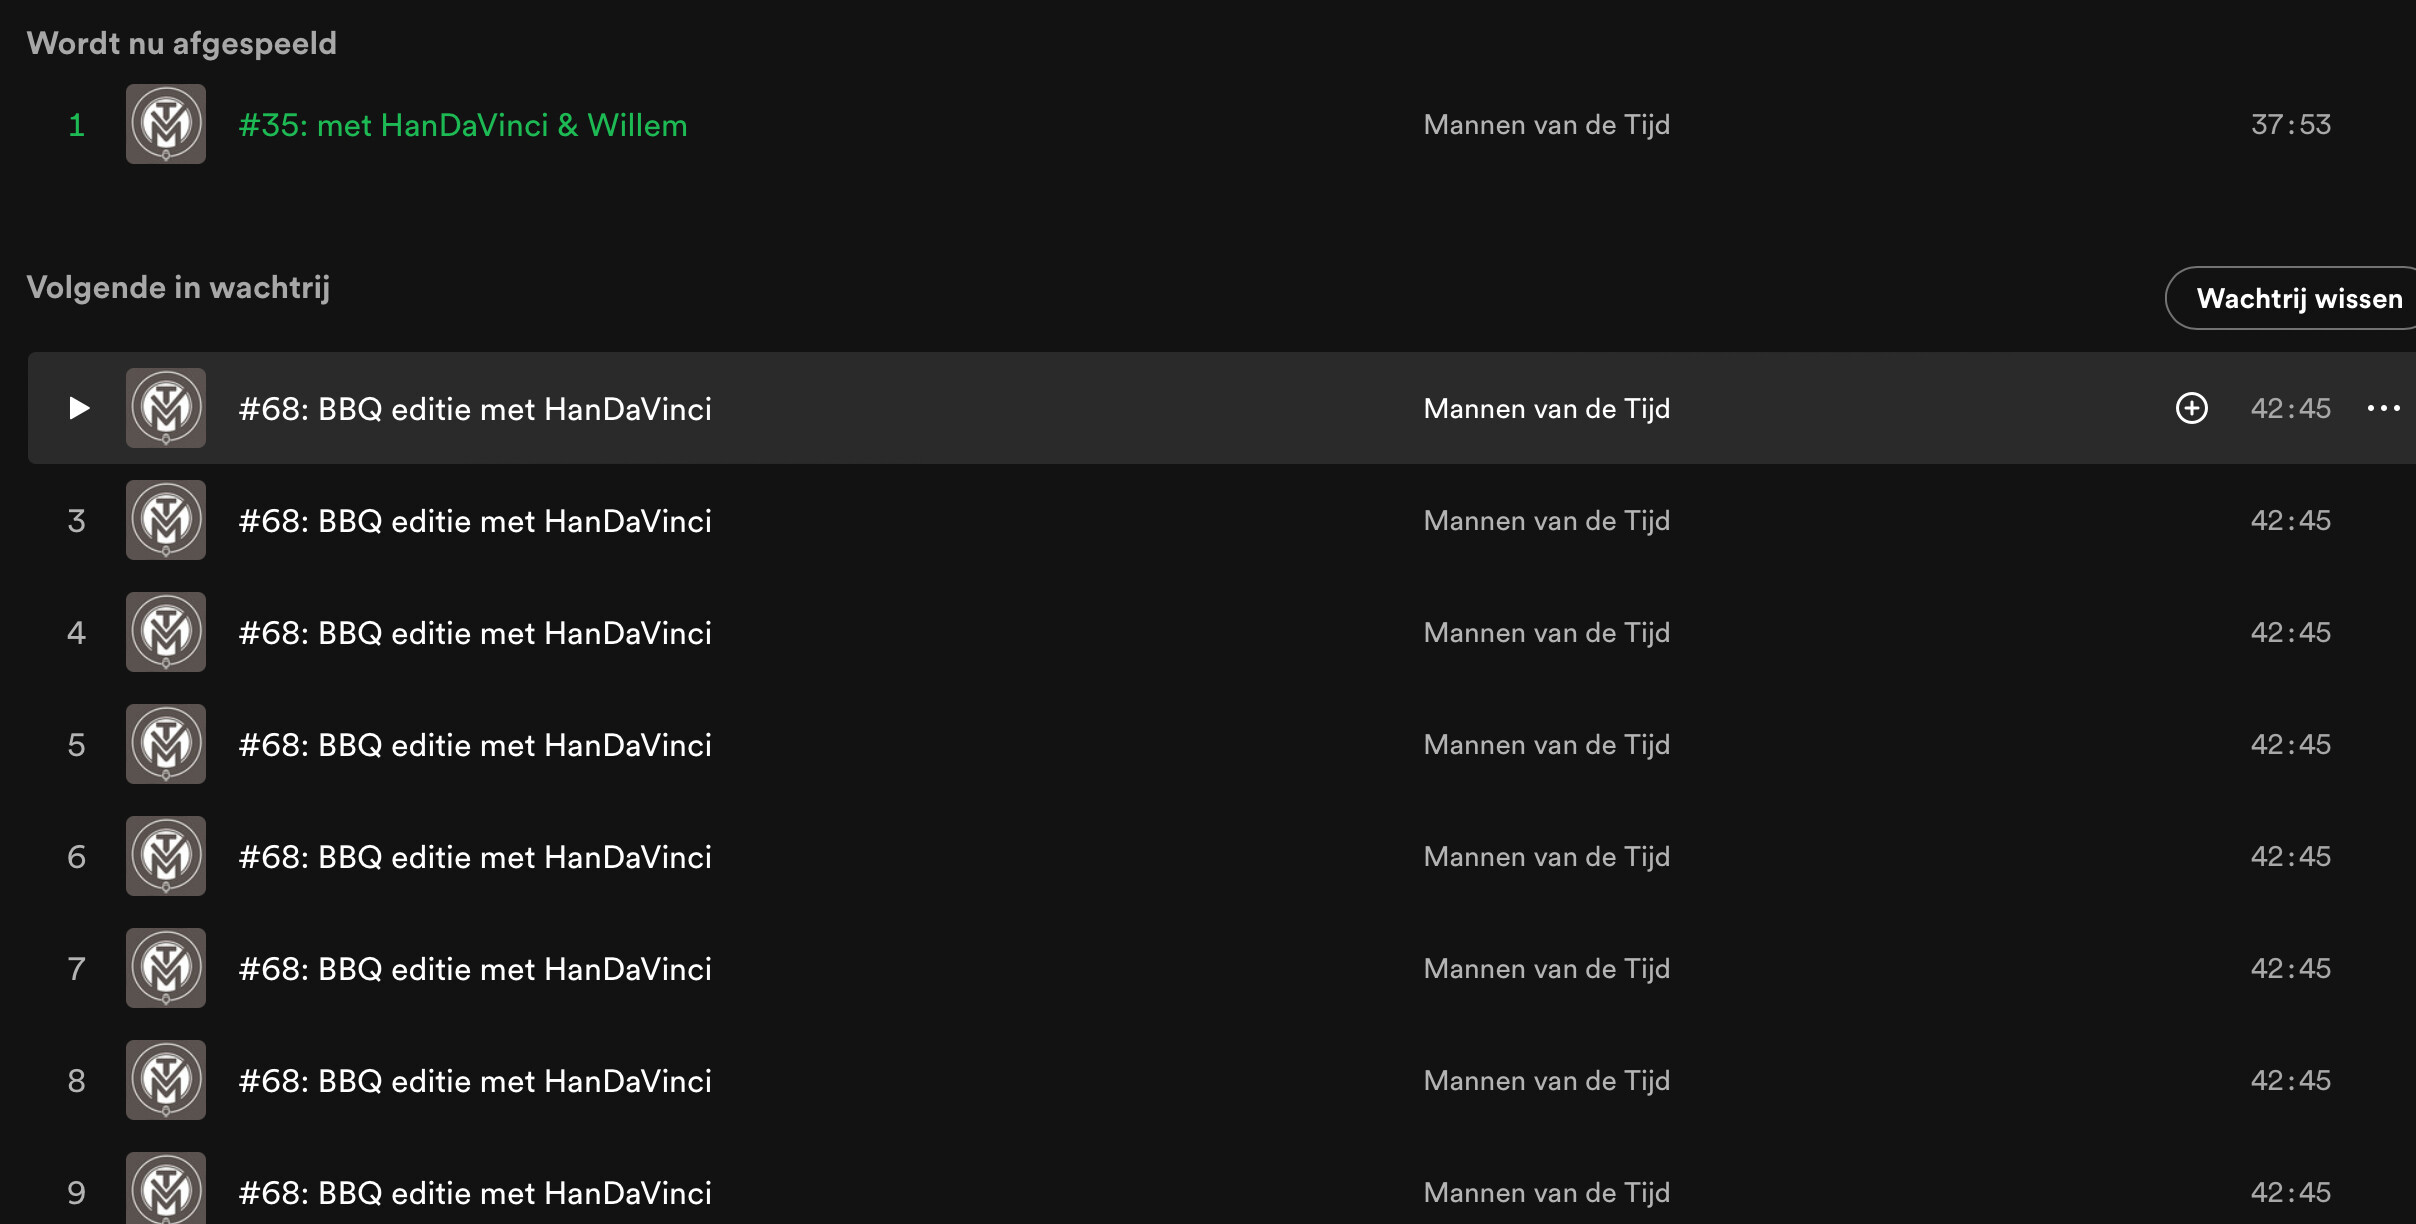Viewport: 2416px width, 1224px height.
Task: Open Mannen van de Tijd link in highlighted row
Action: click(x=1547, y=409)
